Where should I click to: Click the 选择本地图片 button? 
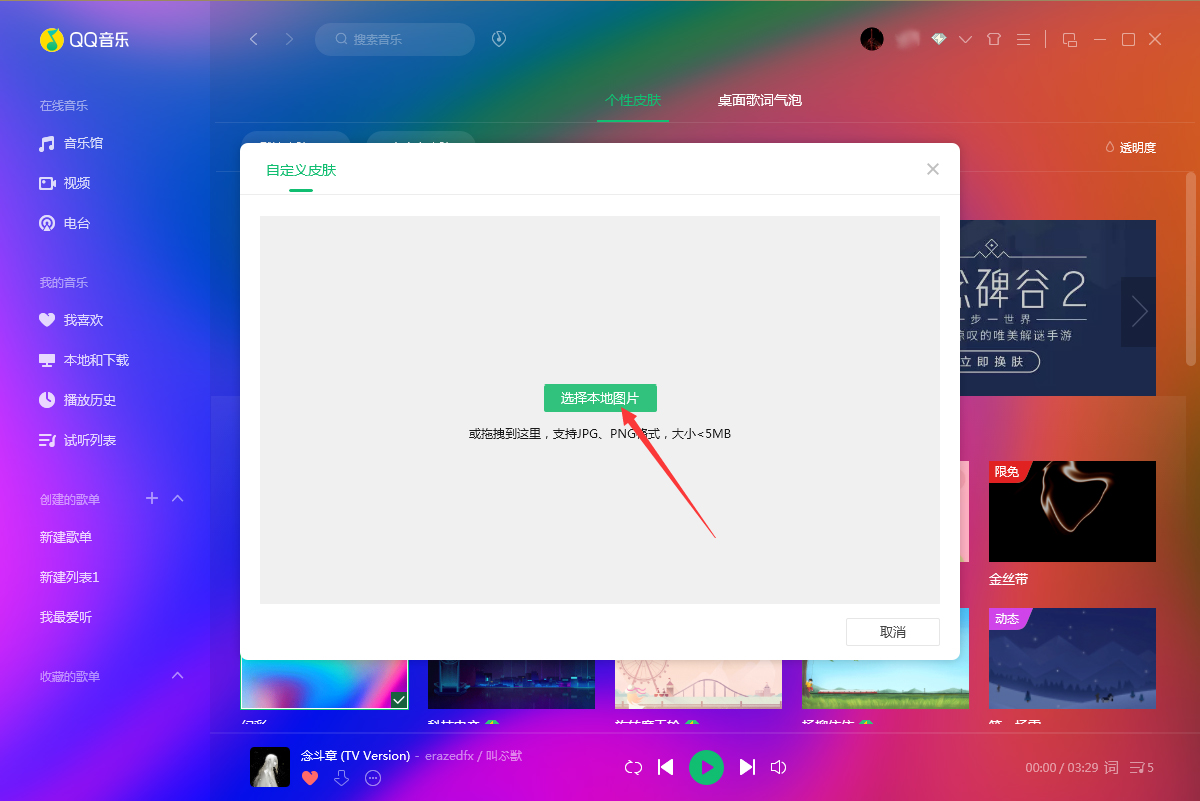click(x=600, y=397)
